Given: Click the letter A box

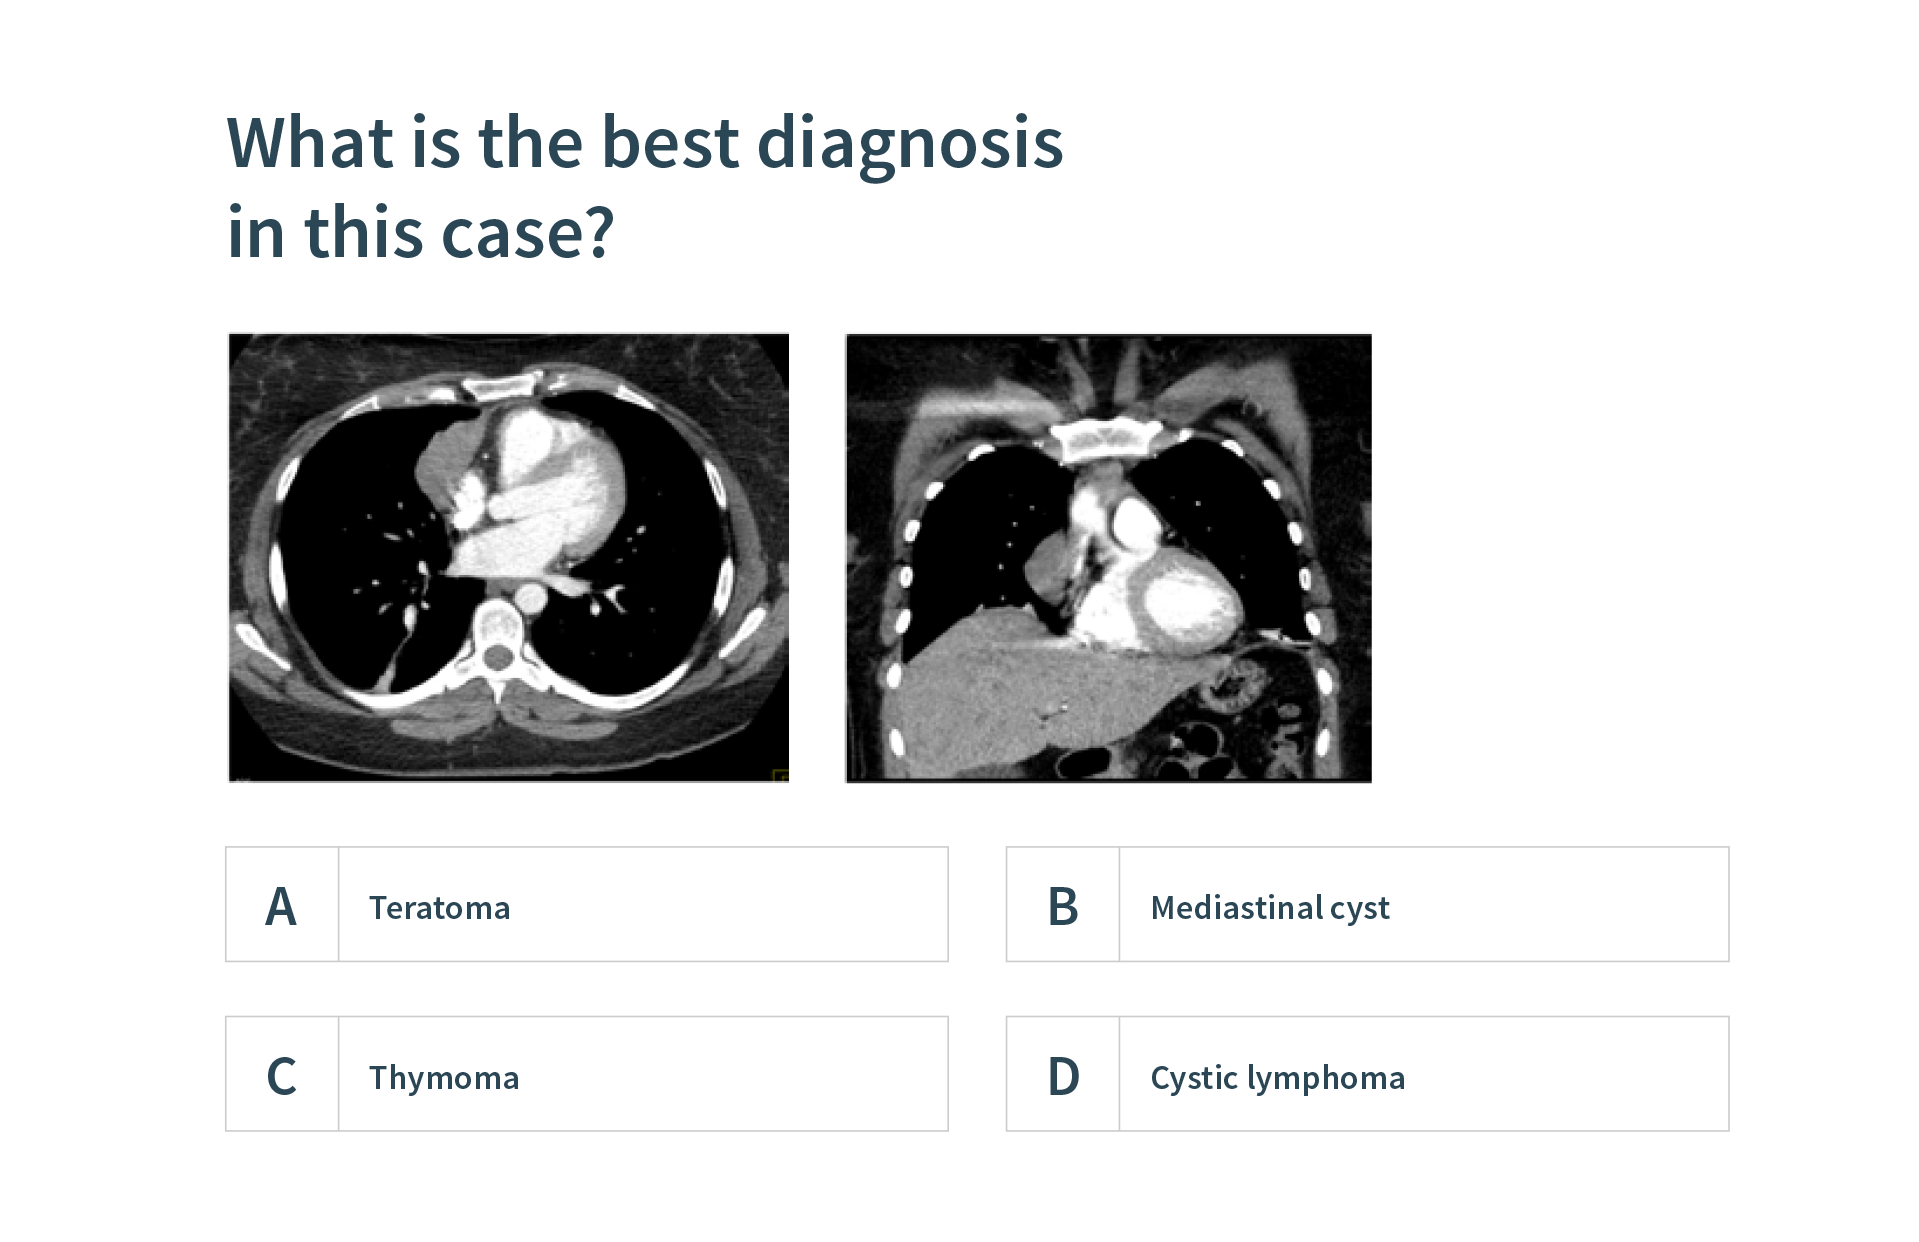Looking at the screenshot, I should pyautogui.click(x=282, y=905).
